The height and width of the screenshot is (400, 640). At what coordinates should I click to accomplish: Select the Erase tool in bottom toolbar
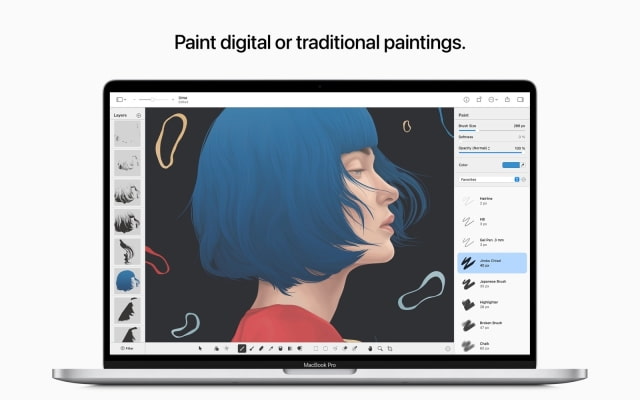click(x=261, y=349)
